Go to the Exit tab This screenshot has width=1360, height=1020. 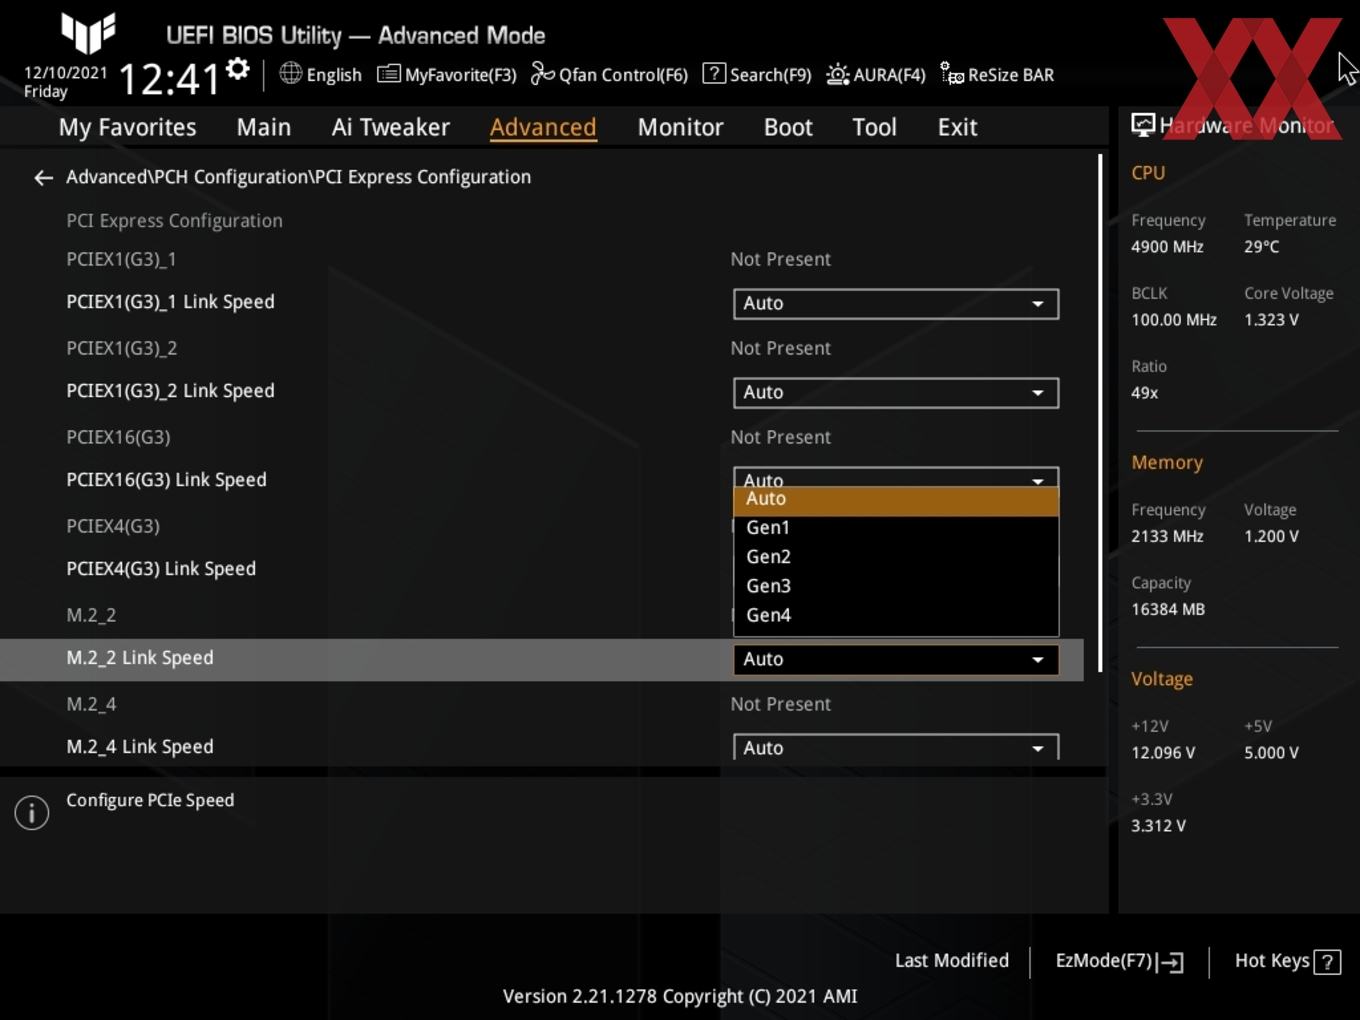click(957, 127)
